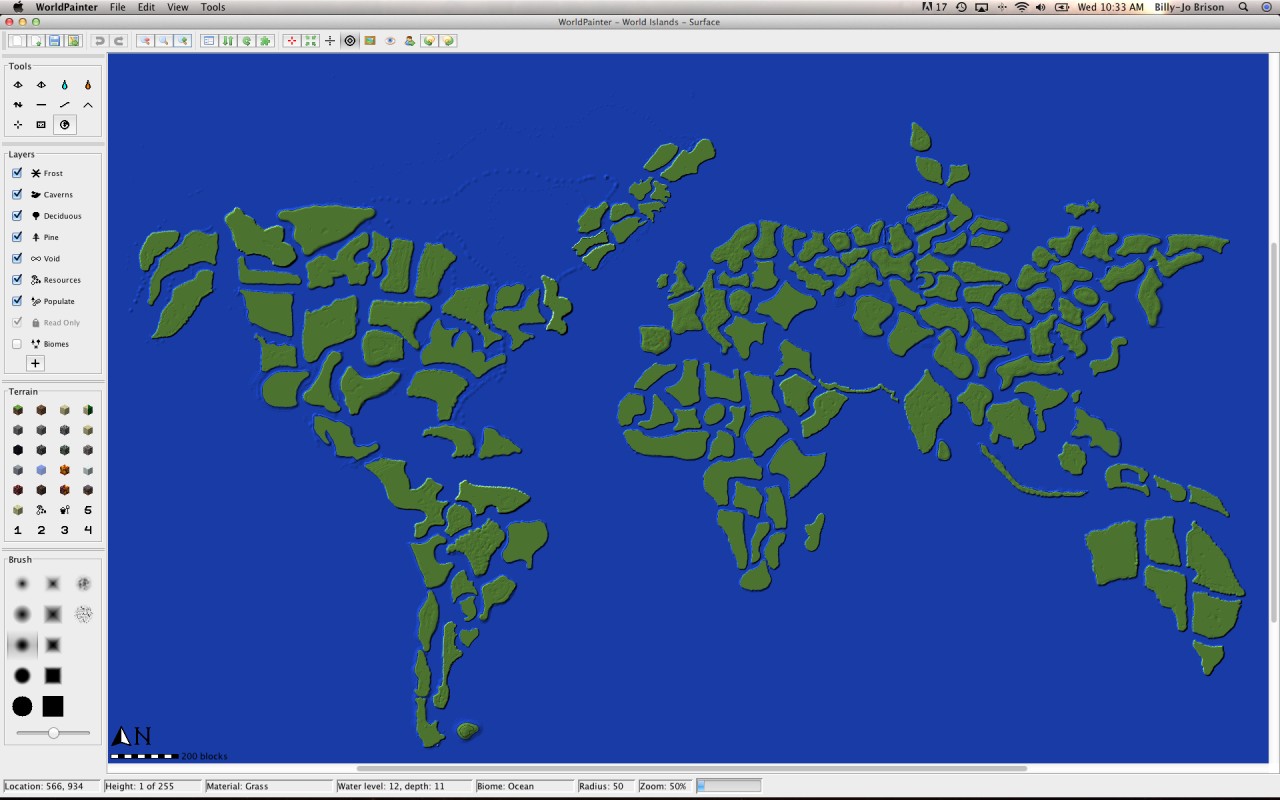The width and height of the screenshot is (1280, 800).
Task: Enable the Biomes layer checkbox
Action: pyautogui.click(x=16, y=343)
